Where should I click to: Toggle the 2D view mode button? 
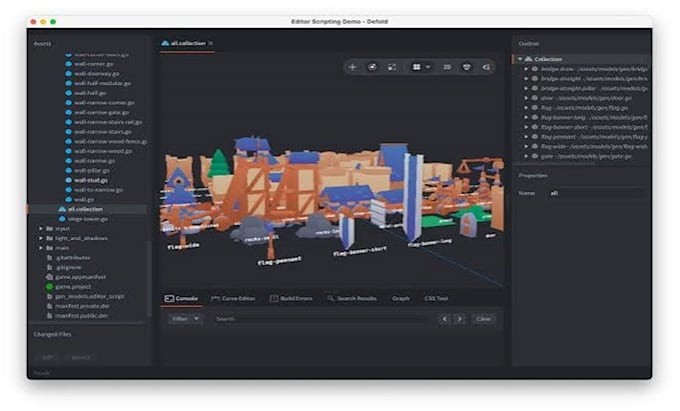click(x=447, y=67)
